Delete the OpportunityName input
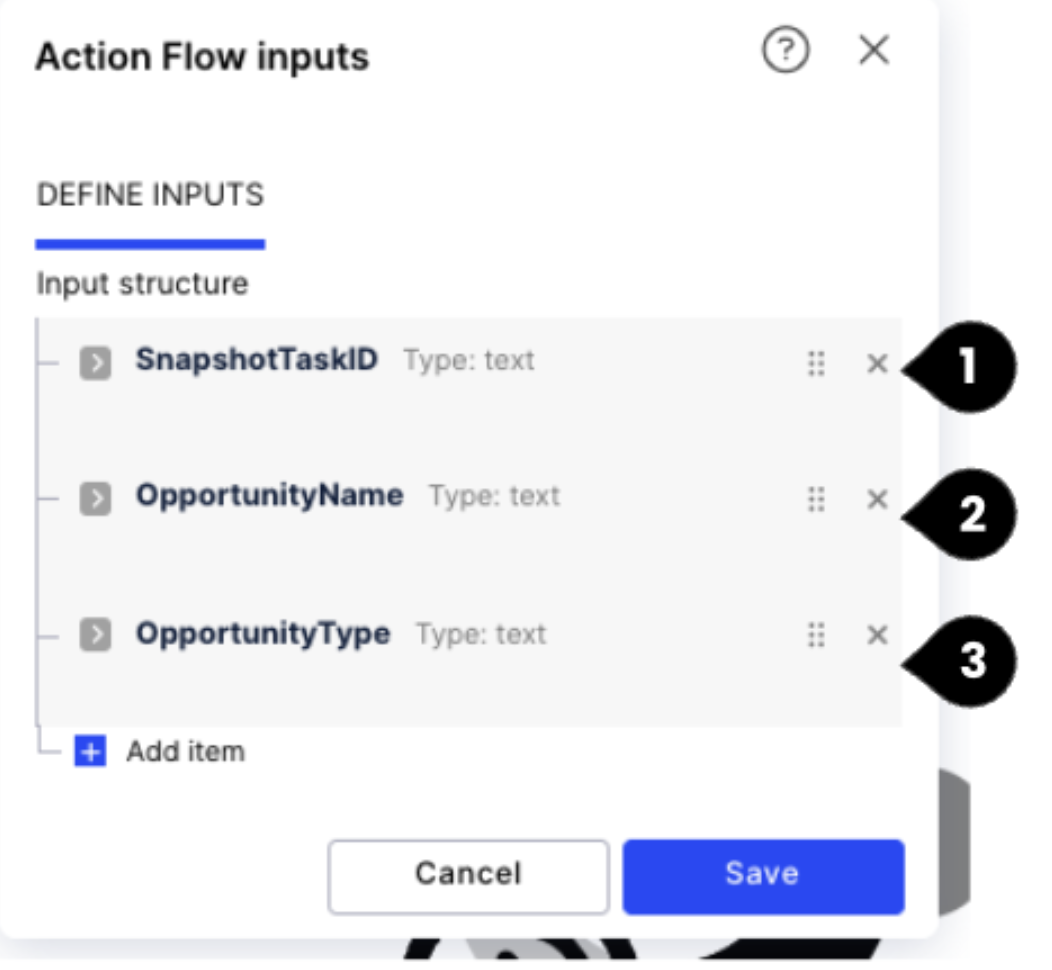Viewport: 1052px width, 970px height. click(877, 499)
